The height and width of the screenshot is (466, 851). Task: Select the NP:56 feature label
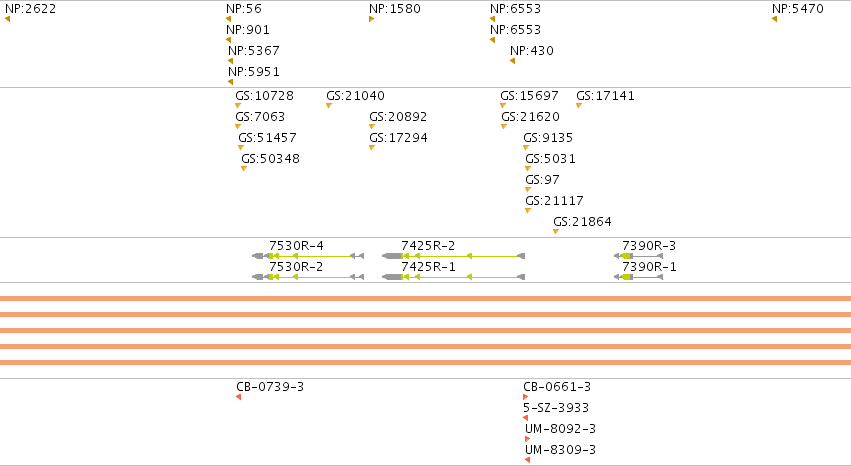[244, 9]
